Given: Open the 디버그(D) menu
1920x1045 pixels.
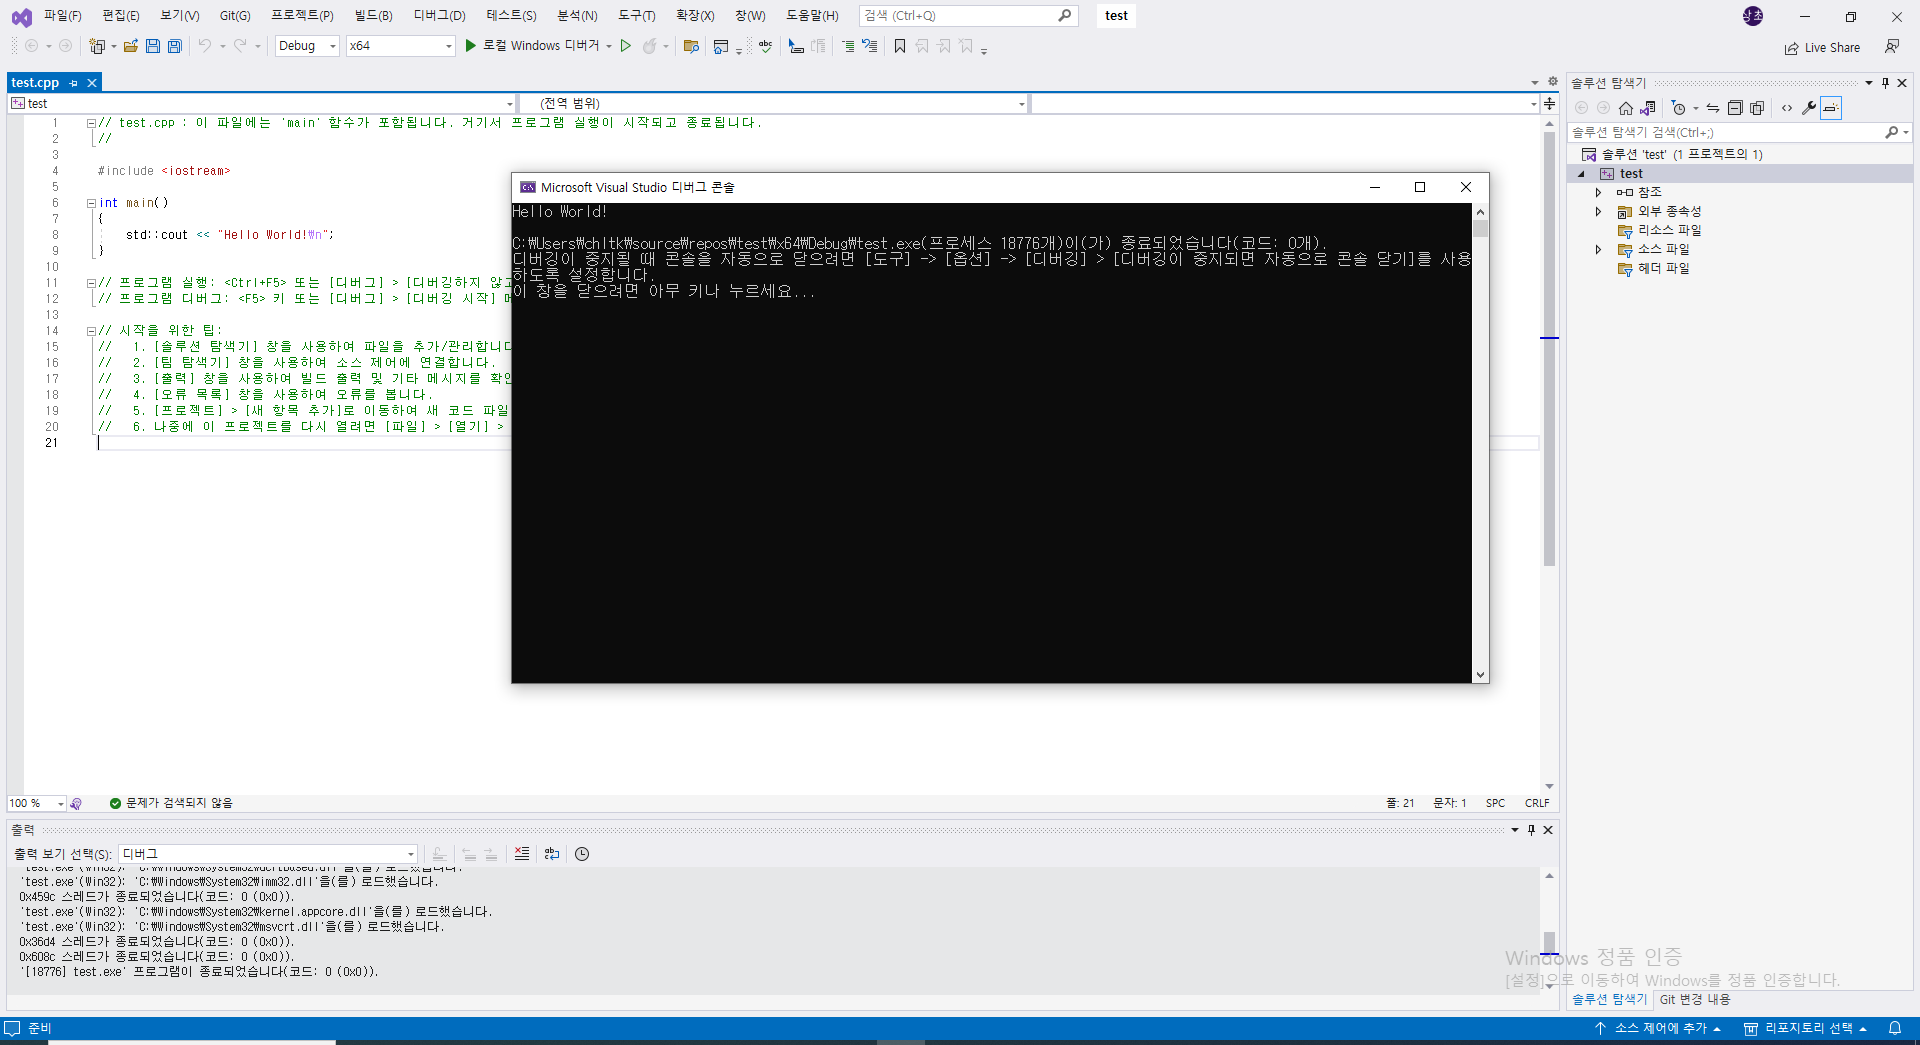Looking at the screenshot, I should pos(439,16).
